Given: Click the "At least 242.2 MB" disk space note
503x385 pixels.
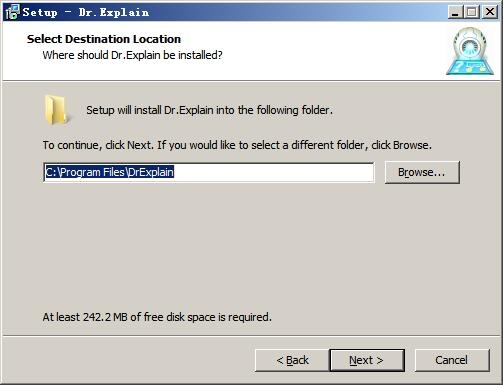Looking at the screenshot, I should click(157, 317).
